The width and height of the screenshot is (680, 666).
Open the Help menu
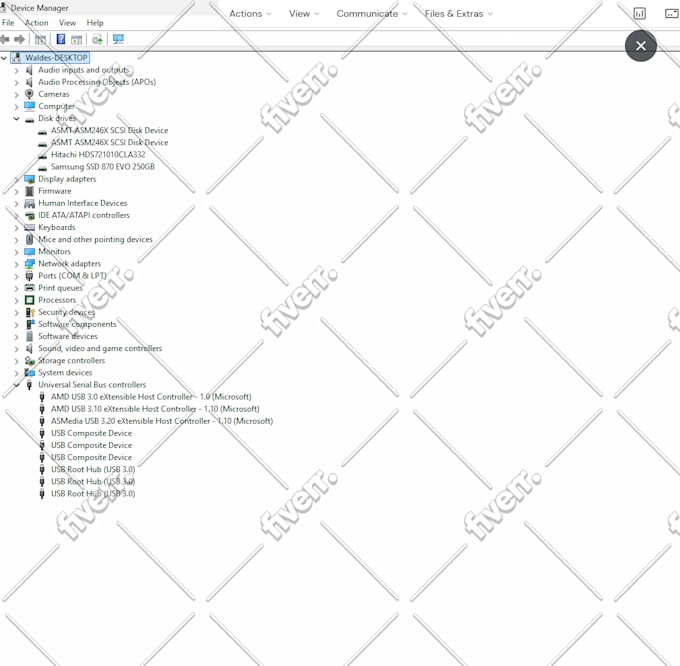[95, 23]
